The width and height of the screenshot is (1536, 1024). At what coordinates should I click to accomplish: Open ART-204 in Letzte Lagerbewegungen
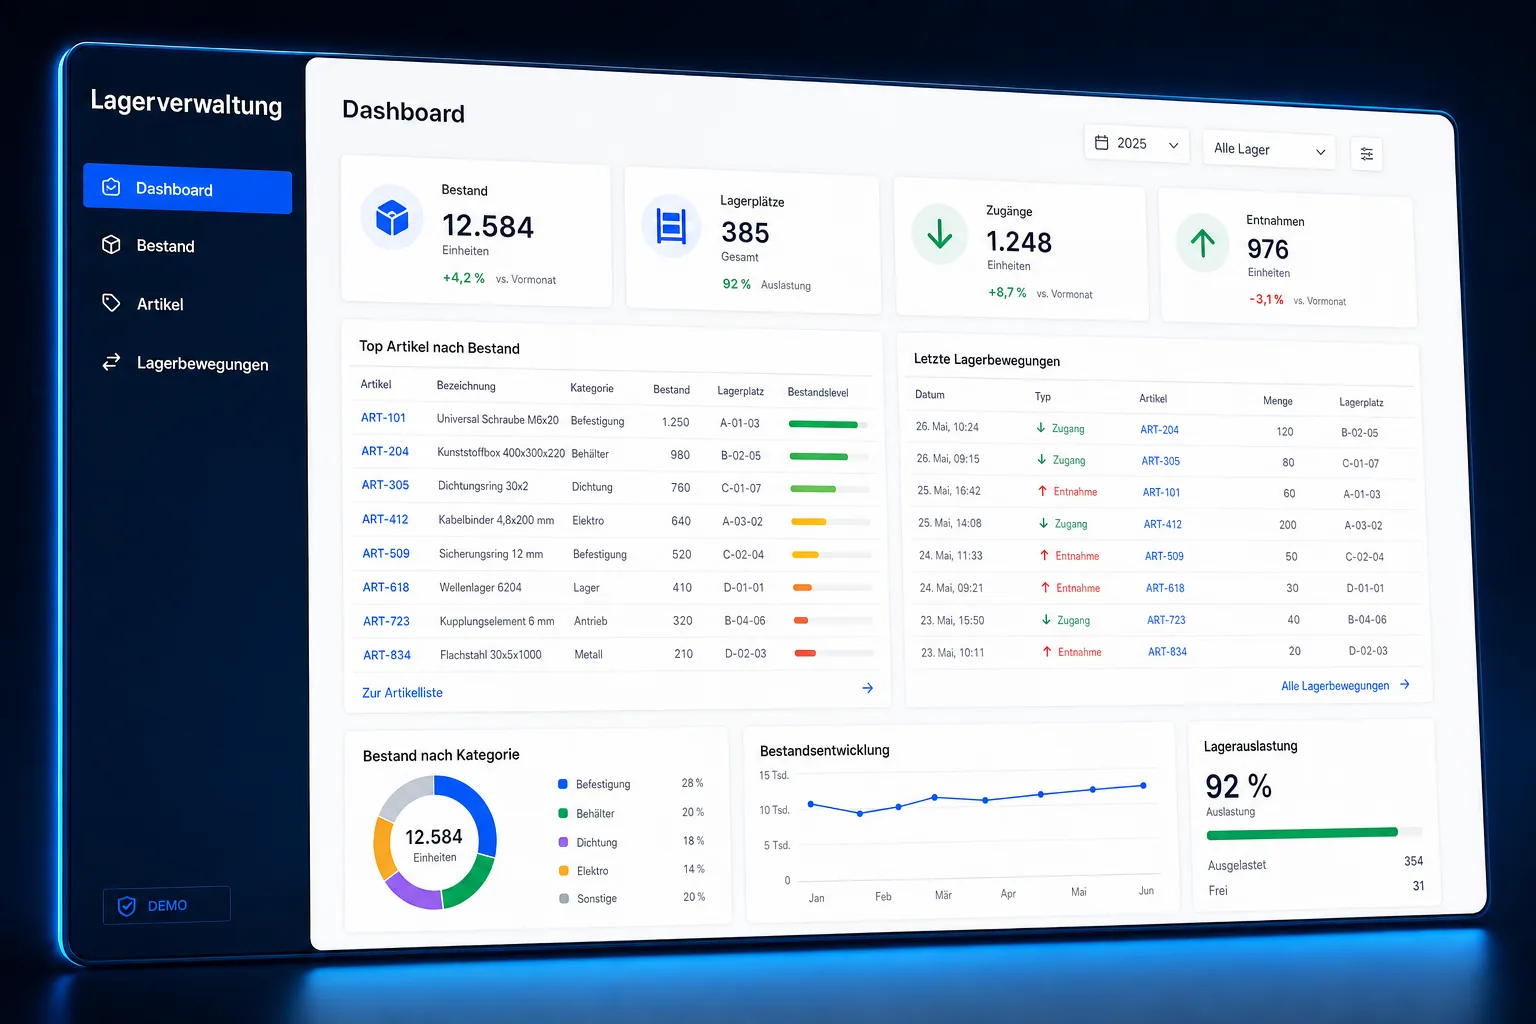(1159, 430)
